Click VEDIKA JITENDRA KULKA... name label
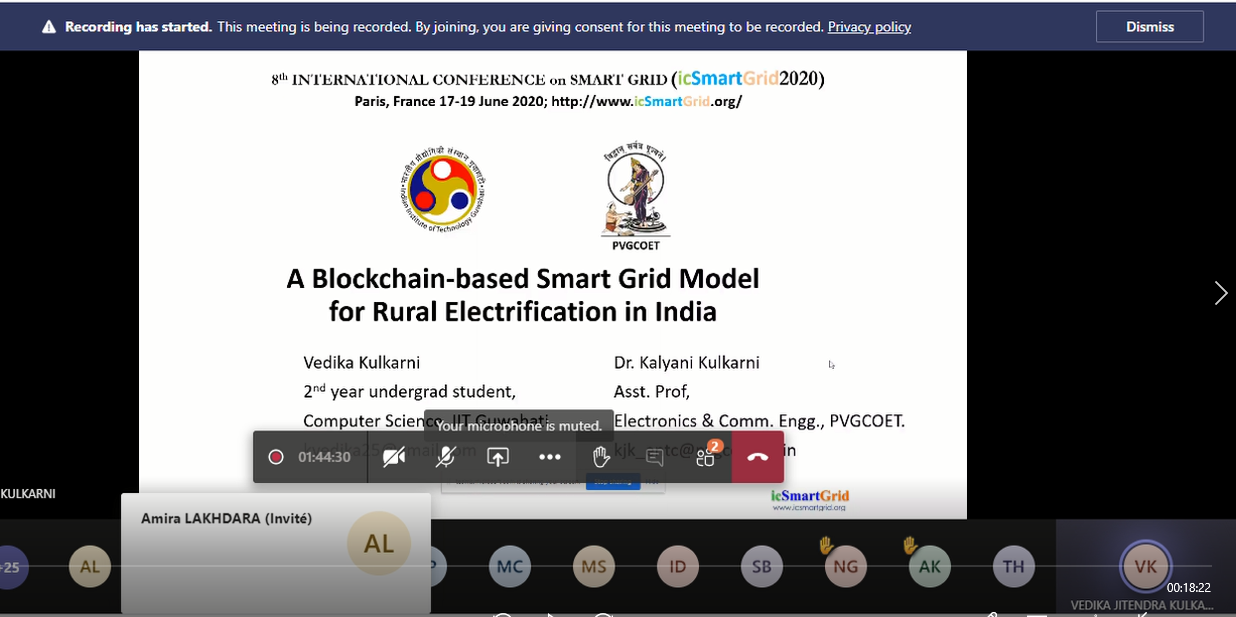The width and height of the screenshot is (1236, 617). (1142, 605)
